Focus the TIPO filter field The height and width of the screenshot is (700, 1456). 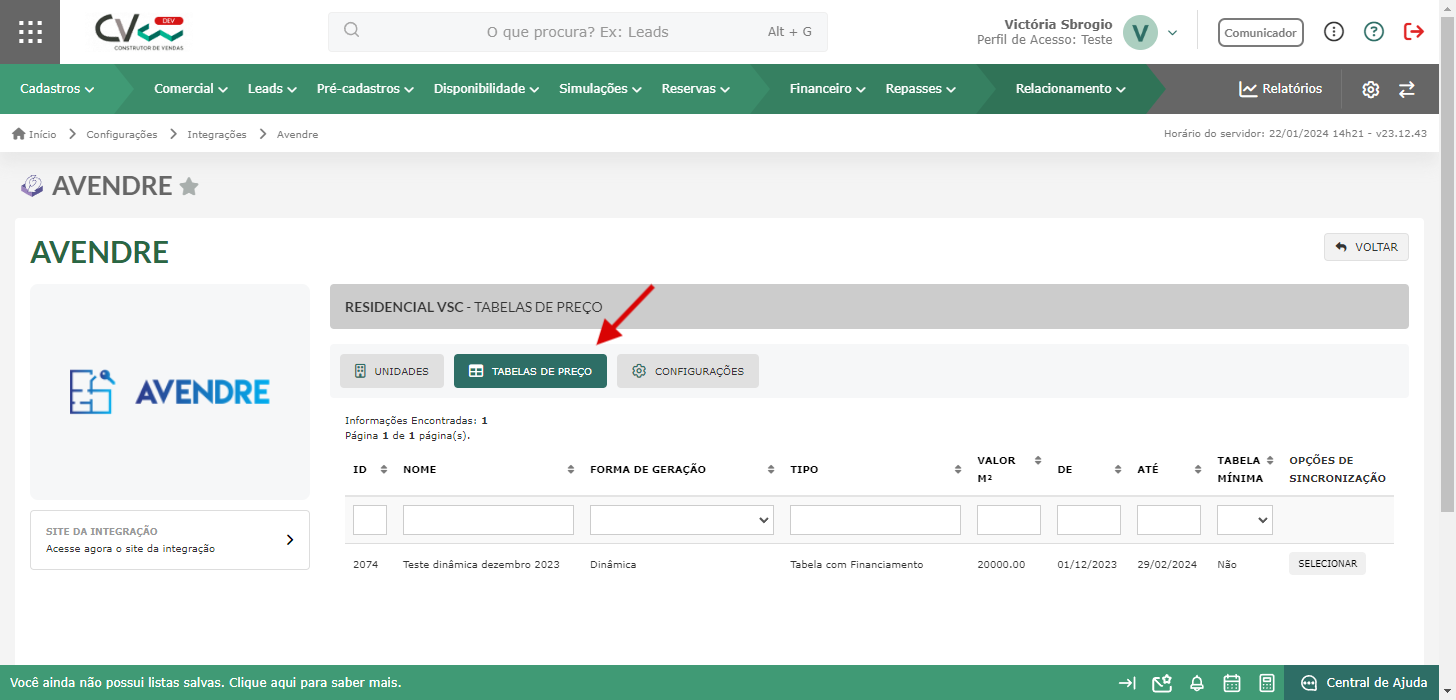click(x=875, y=520)
